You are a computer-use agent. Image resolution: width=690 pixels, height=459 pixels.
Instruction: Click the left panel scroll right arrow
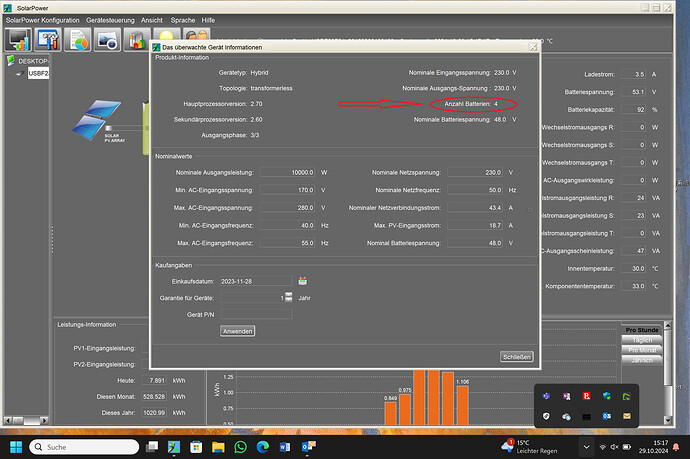(x=44, y=420)
